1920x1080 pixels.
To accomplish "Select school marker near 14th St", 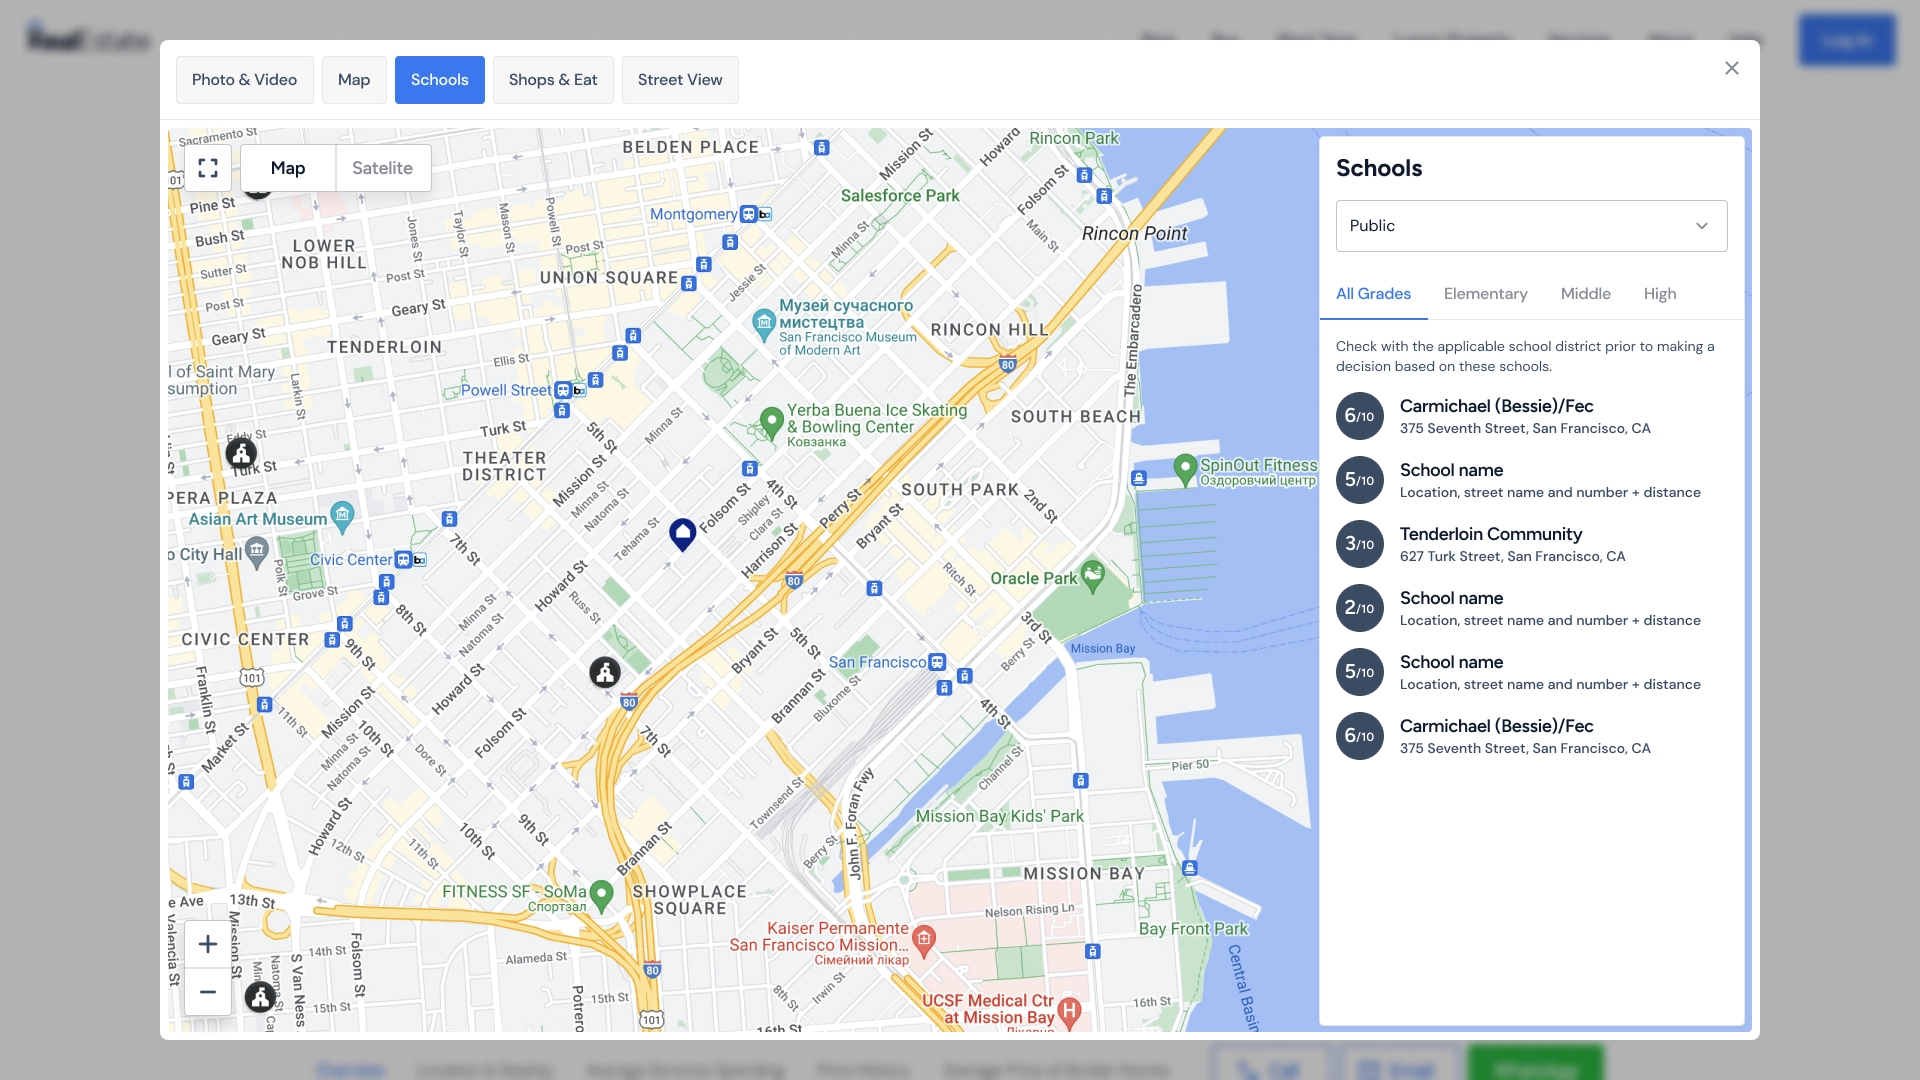I will 260,997.
